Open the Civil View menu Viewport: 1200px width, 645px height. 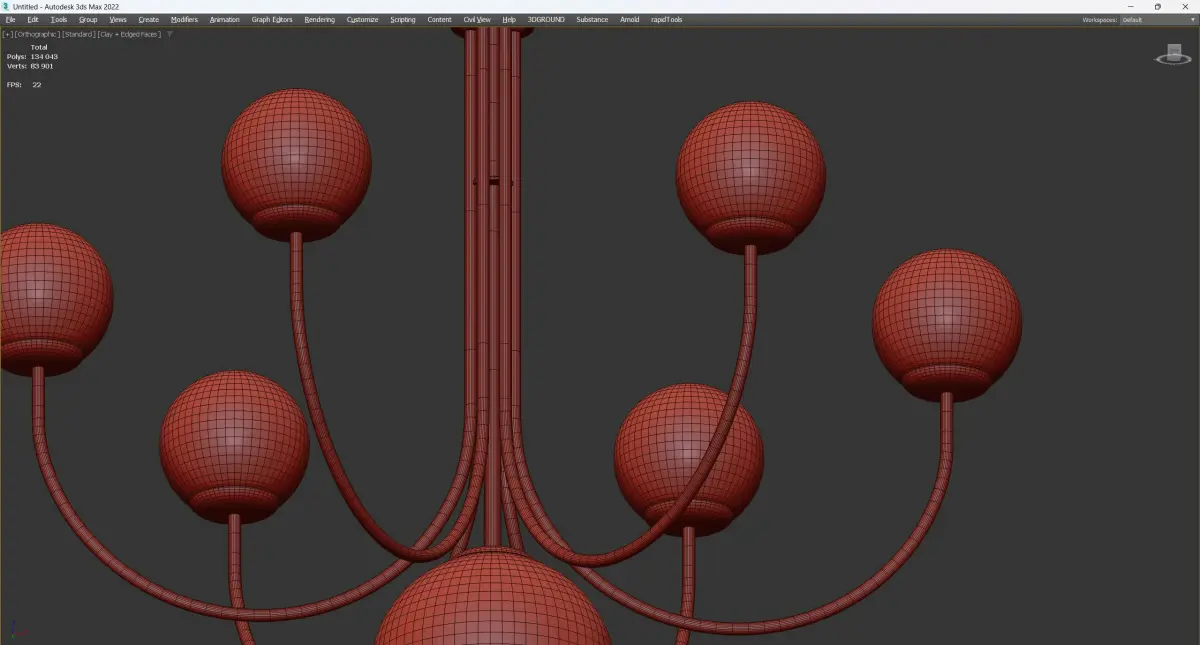click(477, 19)
